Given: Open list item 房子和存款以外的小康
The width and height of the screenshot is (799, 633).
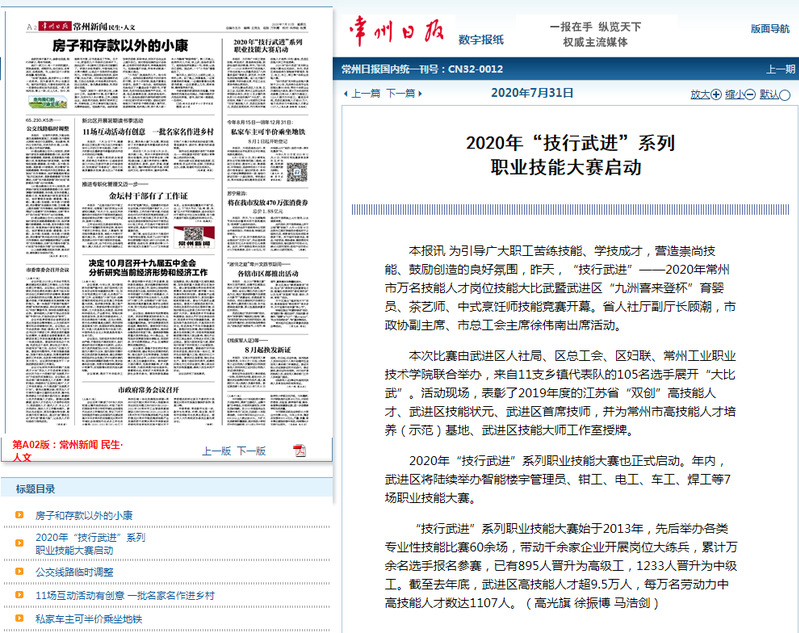Looking at the screenshot, I should click(x=84, y=515).
